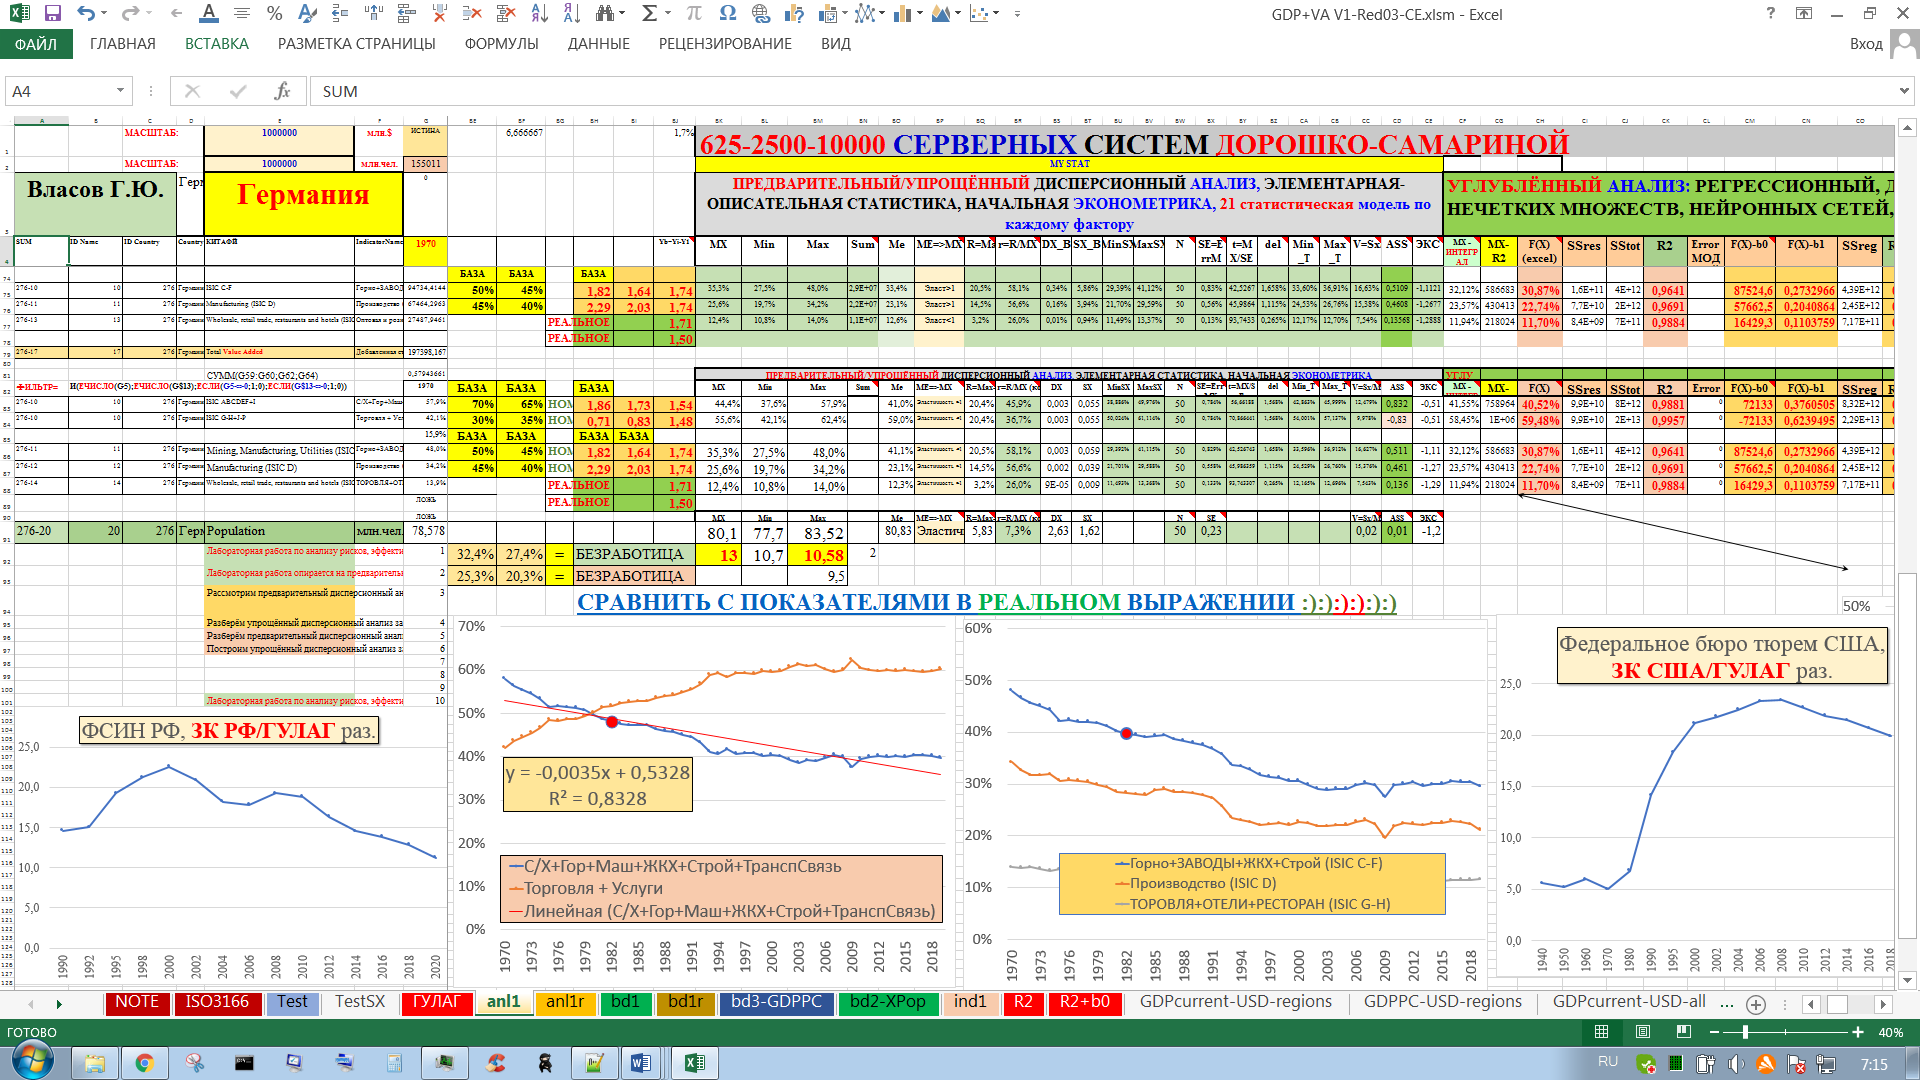Click the Save icon in quick access toolbar
This screenshot has height=1080, width=1920.
[x=53, y=14]
